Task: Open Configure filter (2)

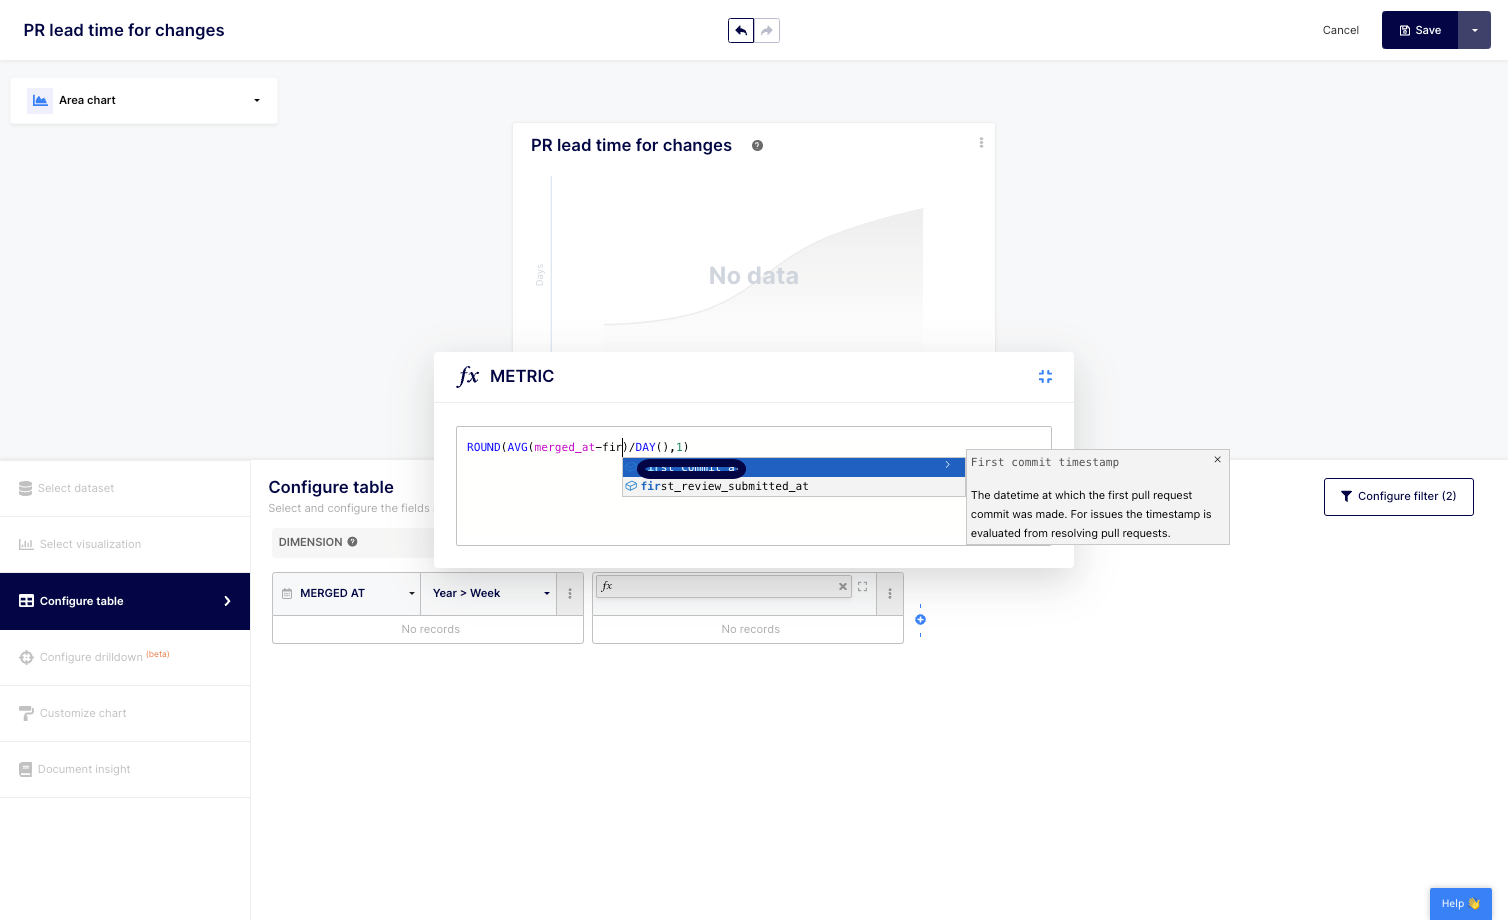Action: (x=1398, y=497)
